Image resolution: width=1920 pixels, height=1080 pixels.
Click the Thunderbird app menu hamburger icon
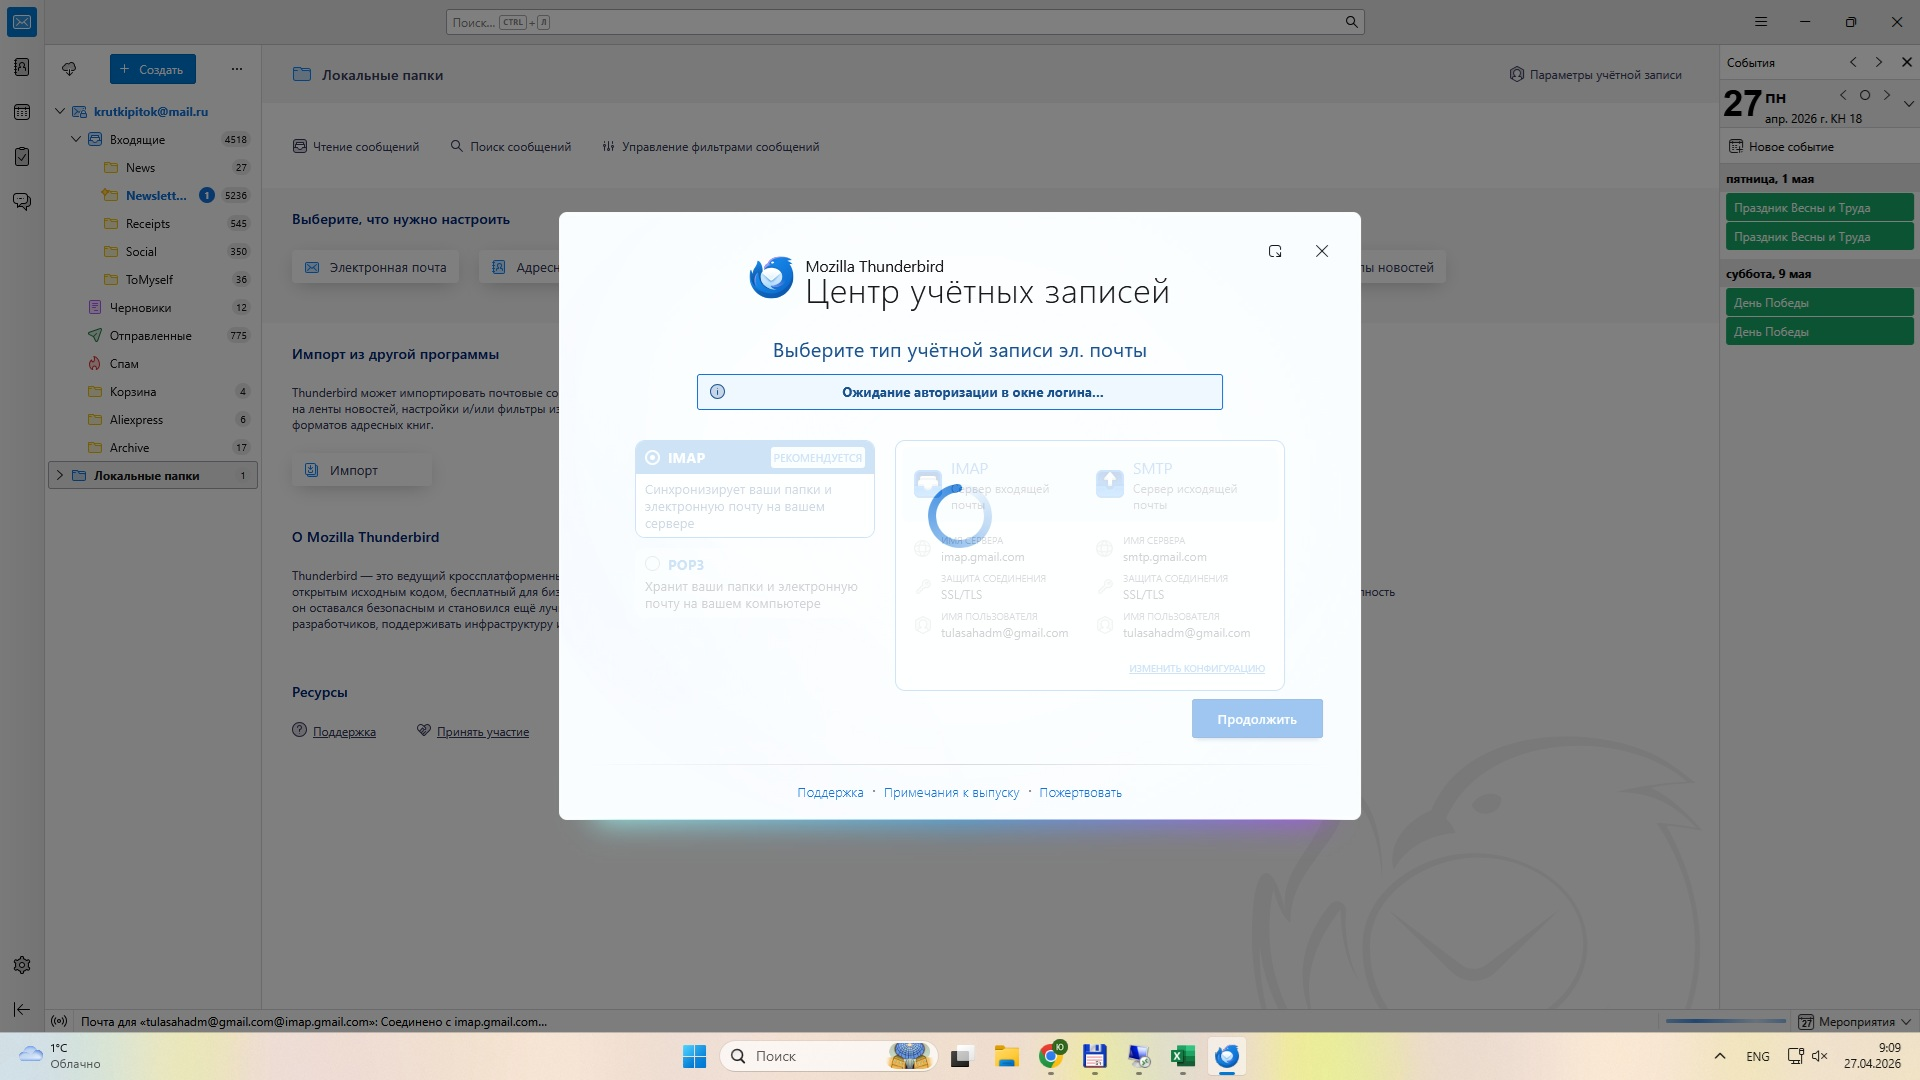1761,22
